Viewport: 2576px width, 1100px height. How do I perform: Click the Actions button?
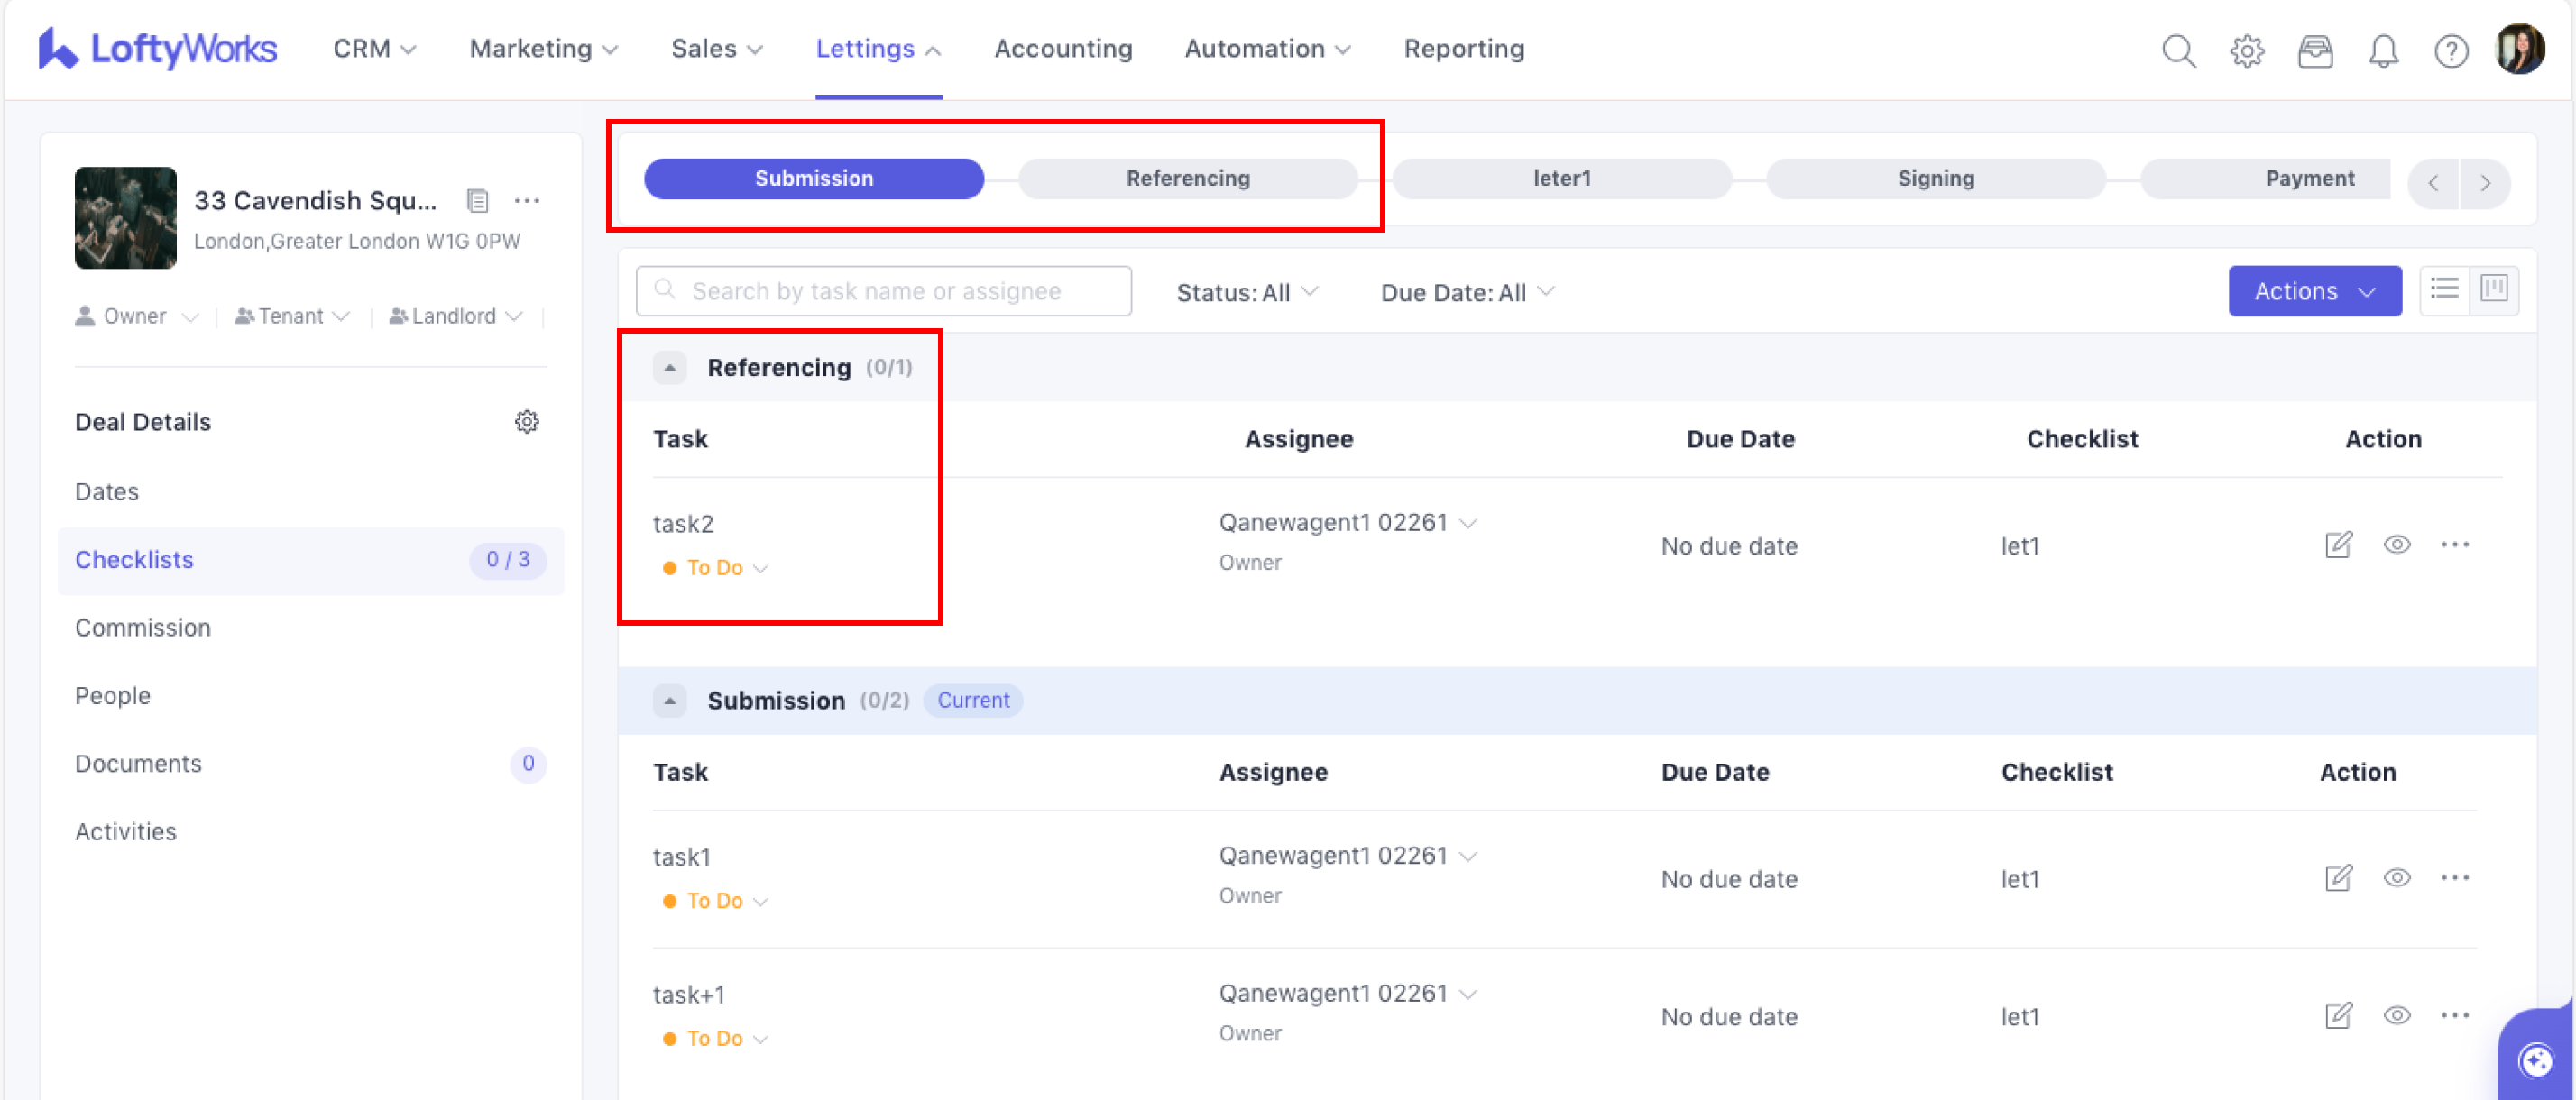pyautogui.click(x=2314, y=291)
